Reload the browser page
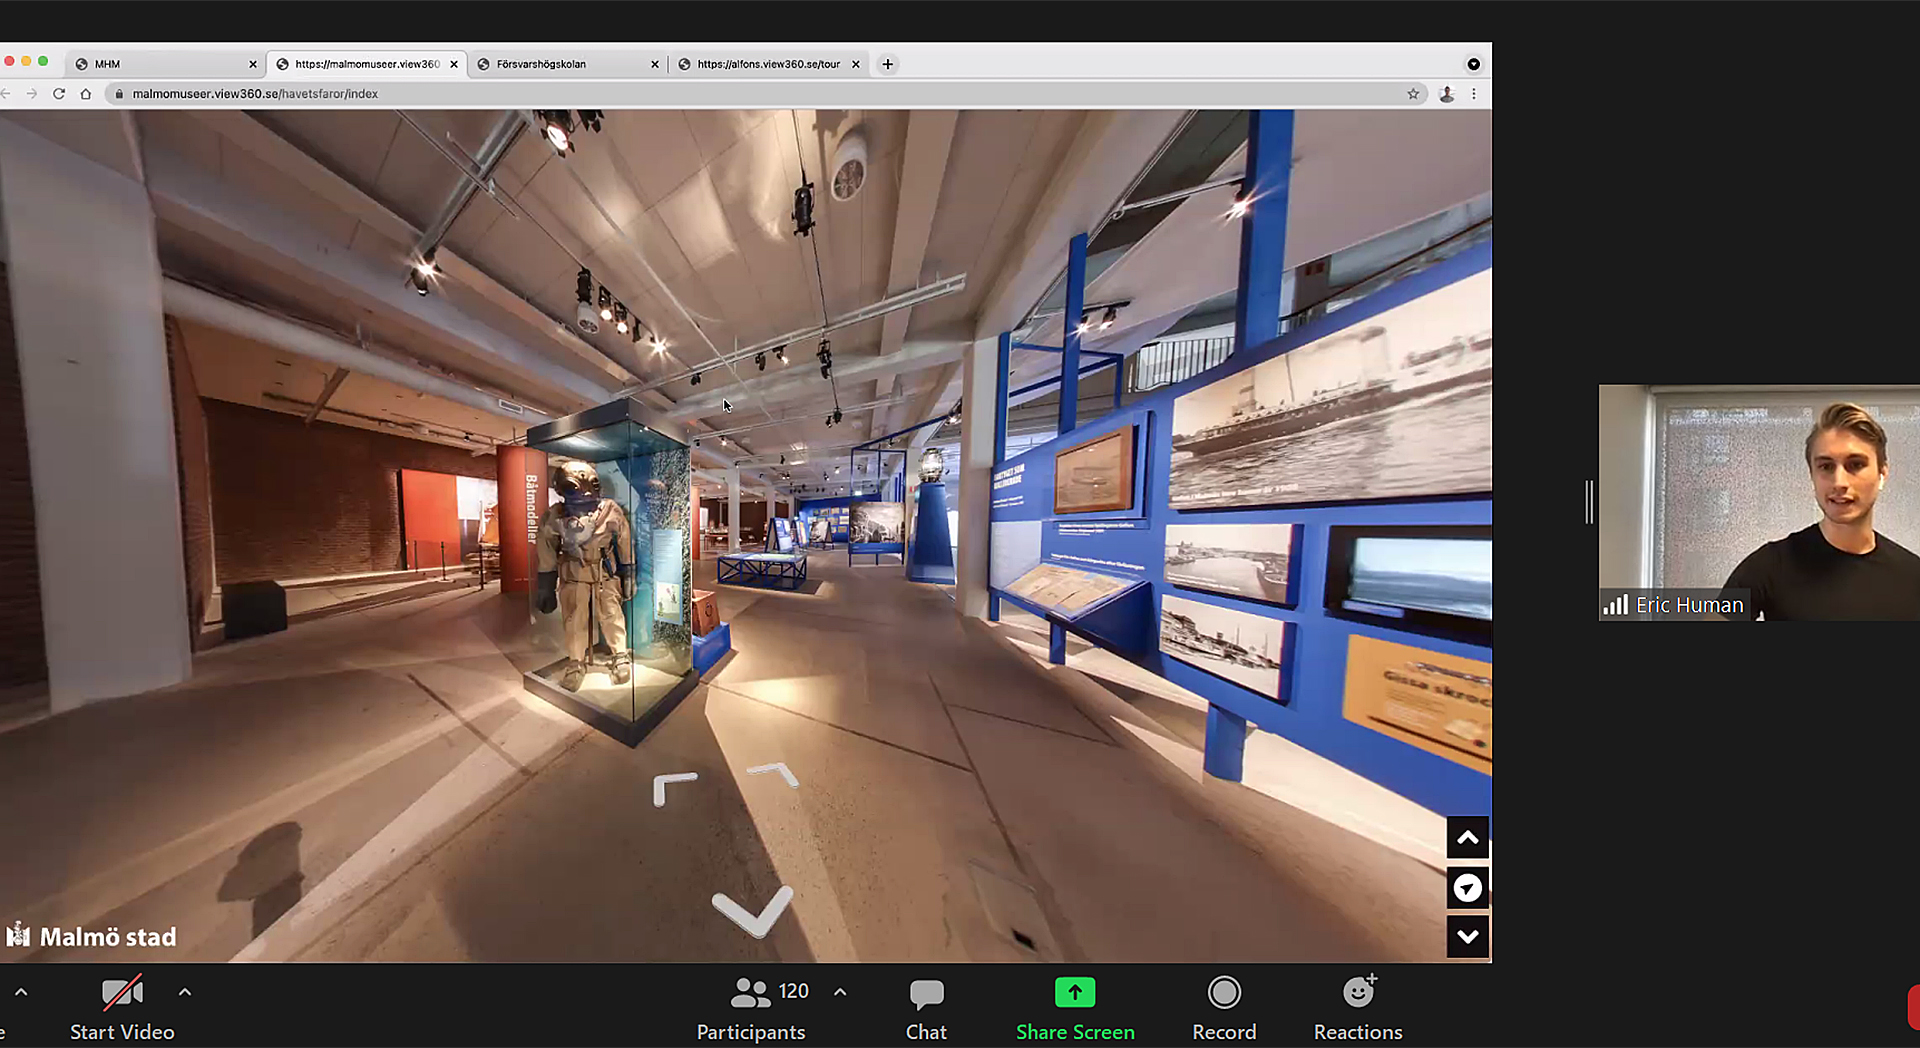 pyautogui.click(x=59, y=94)
